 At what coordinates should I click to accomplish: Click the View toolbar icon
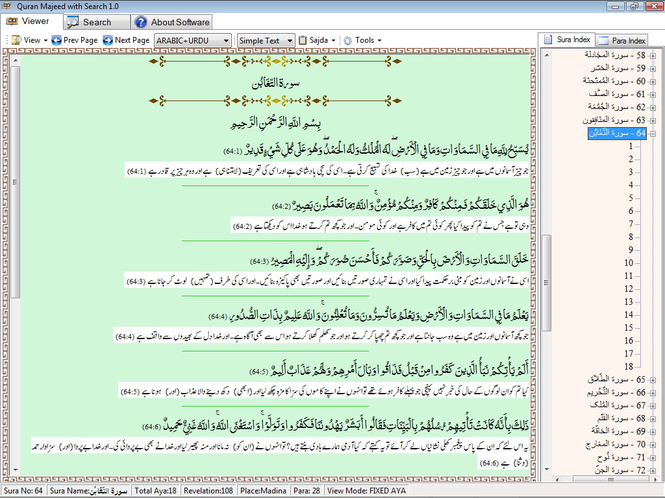tap(16, 40)
